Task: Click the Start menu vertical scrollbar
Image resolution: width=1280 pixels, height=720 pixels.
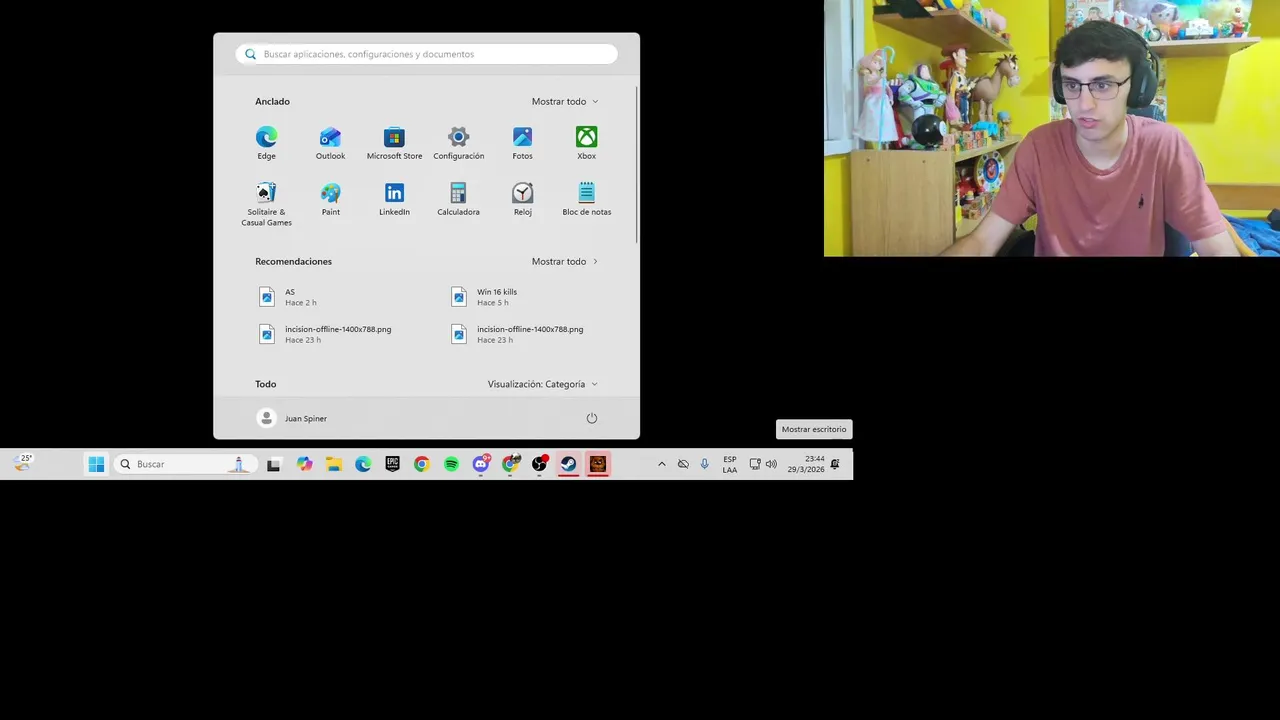Action: [636, 165]
